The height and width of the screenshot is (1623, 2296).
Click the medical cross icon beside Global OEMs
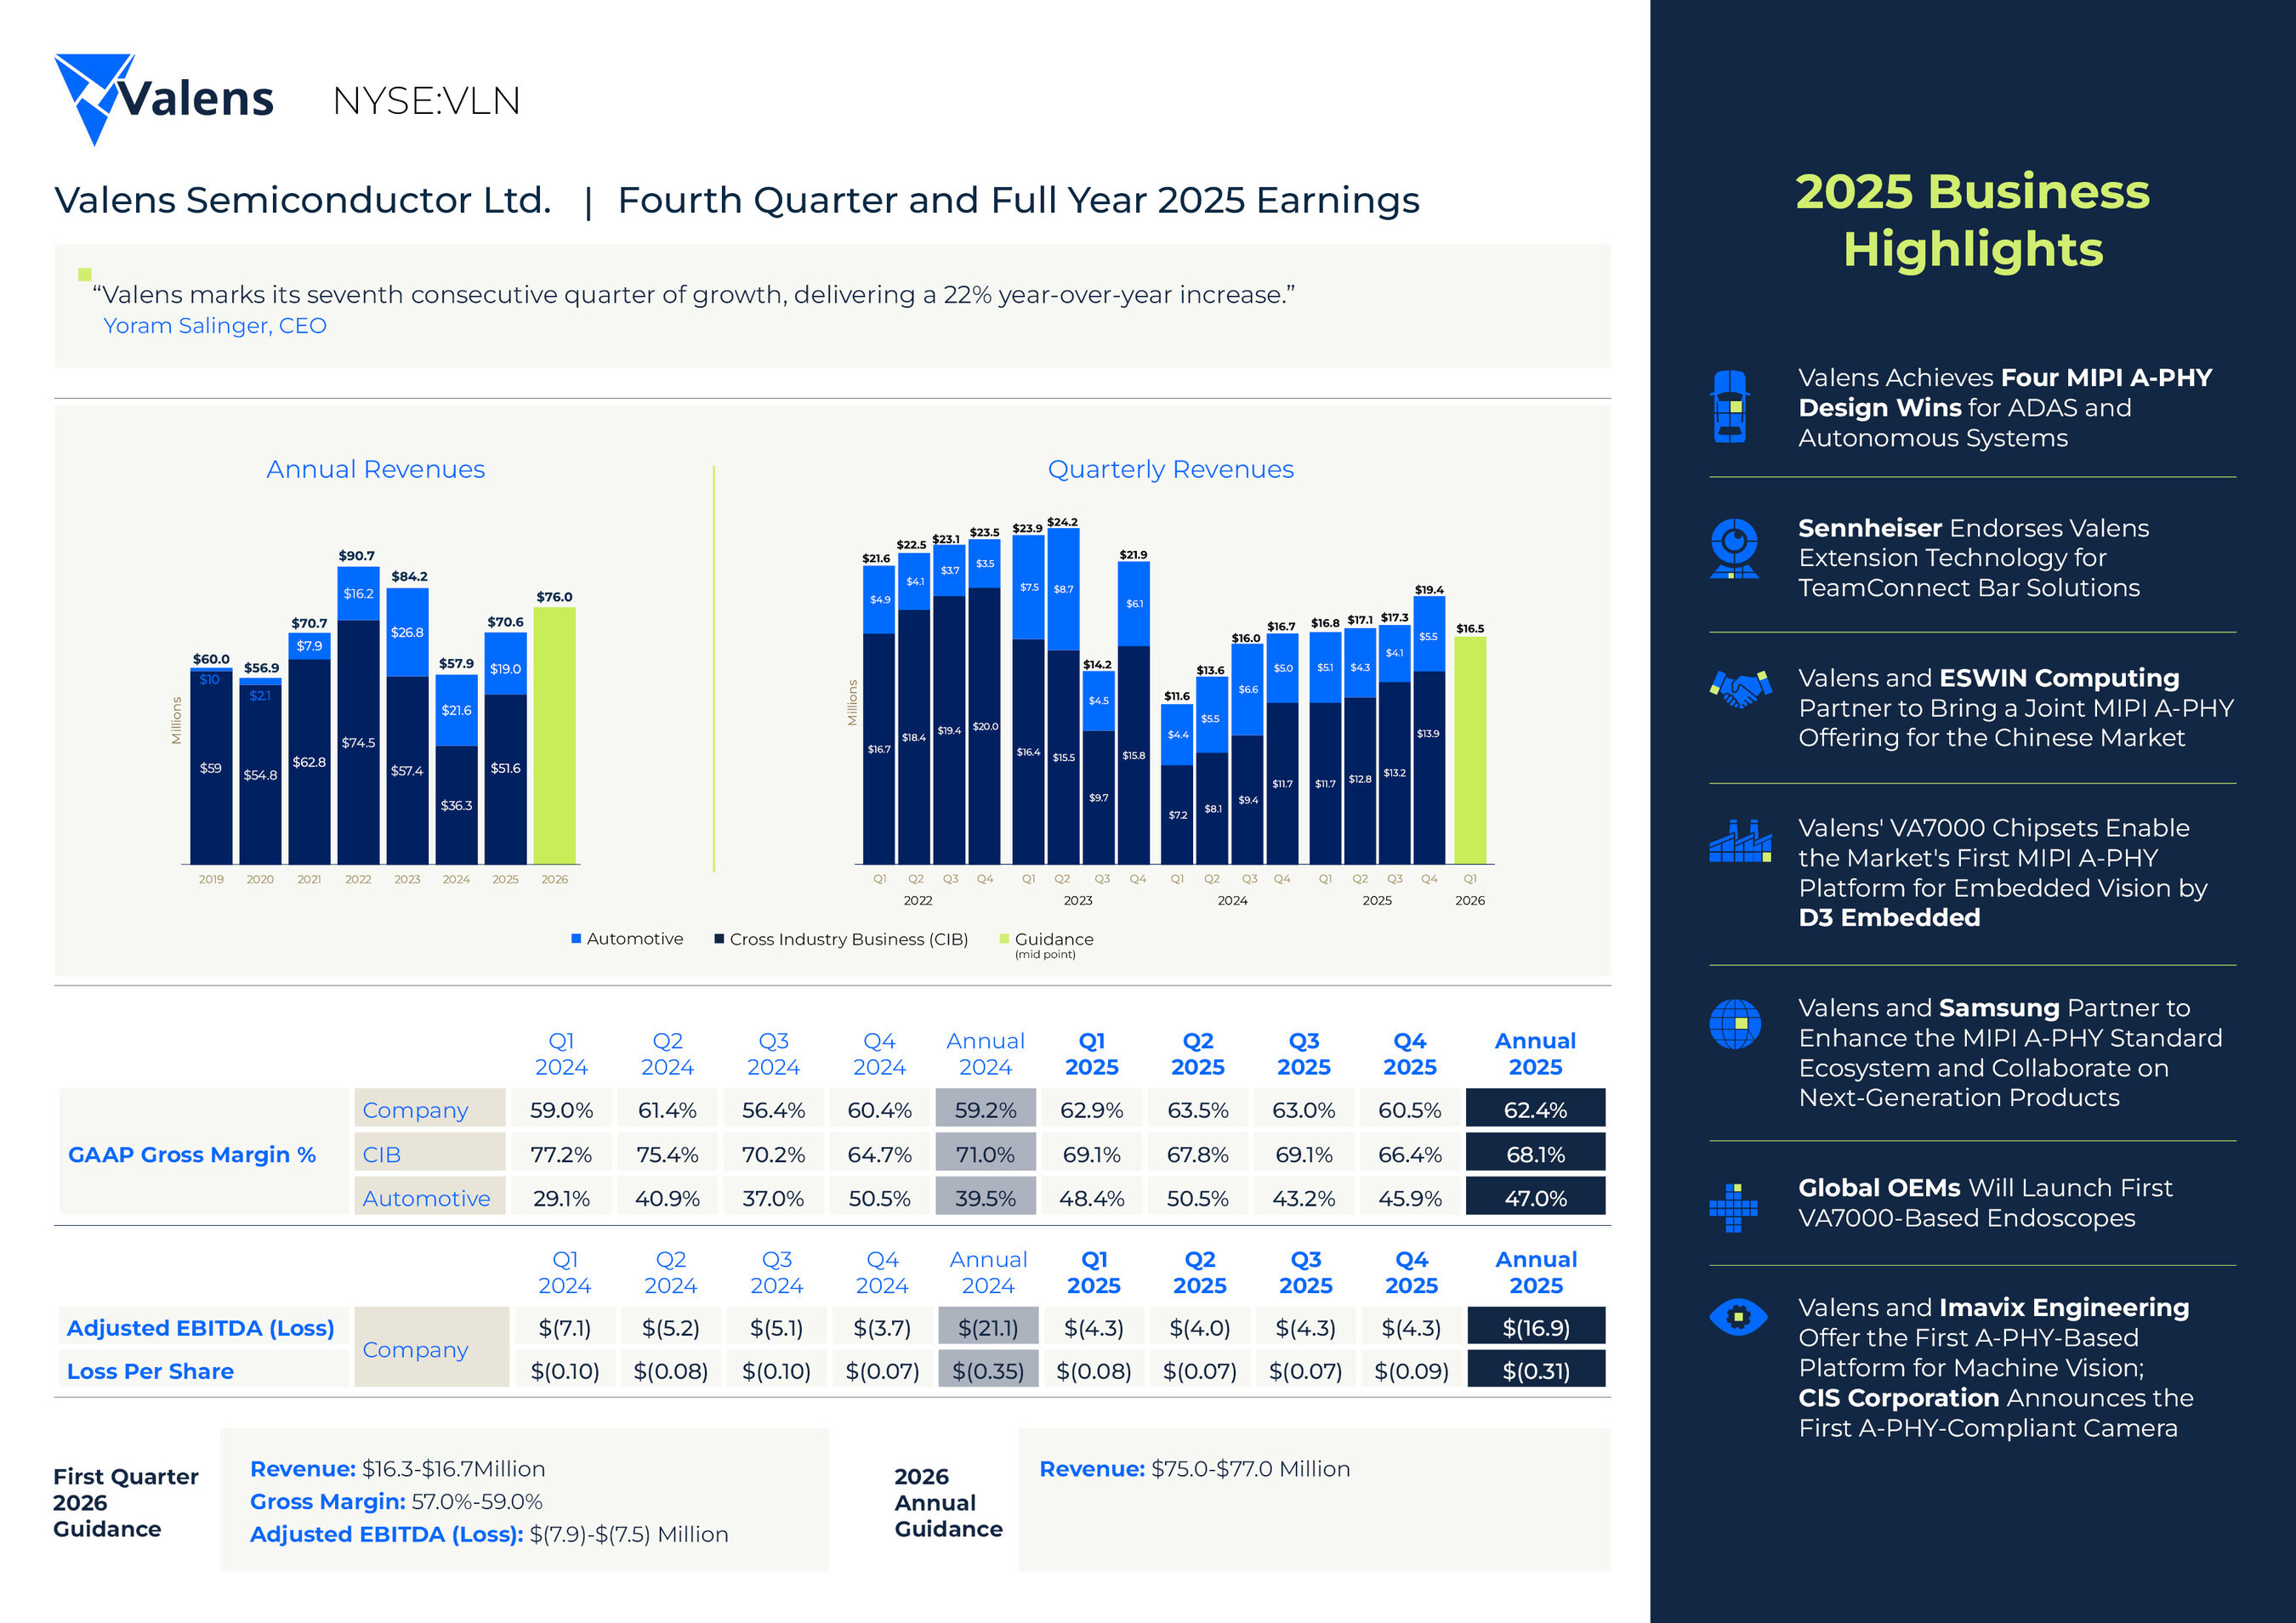point(1733,1208)
